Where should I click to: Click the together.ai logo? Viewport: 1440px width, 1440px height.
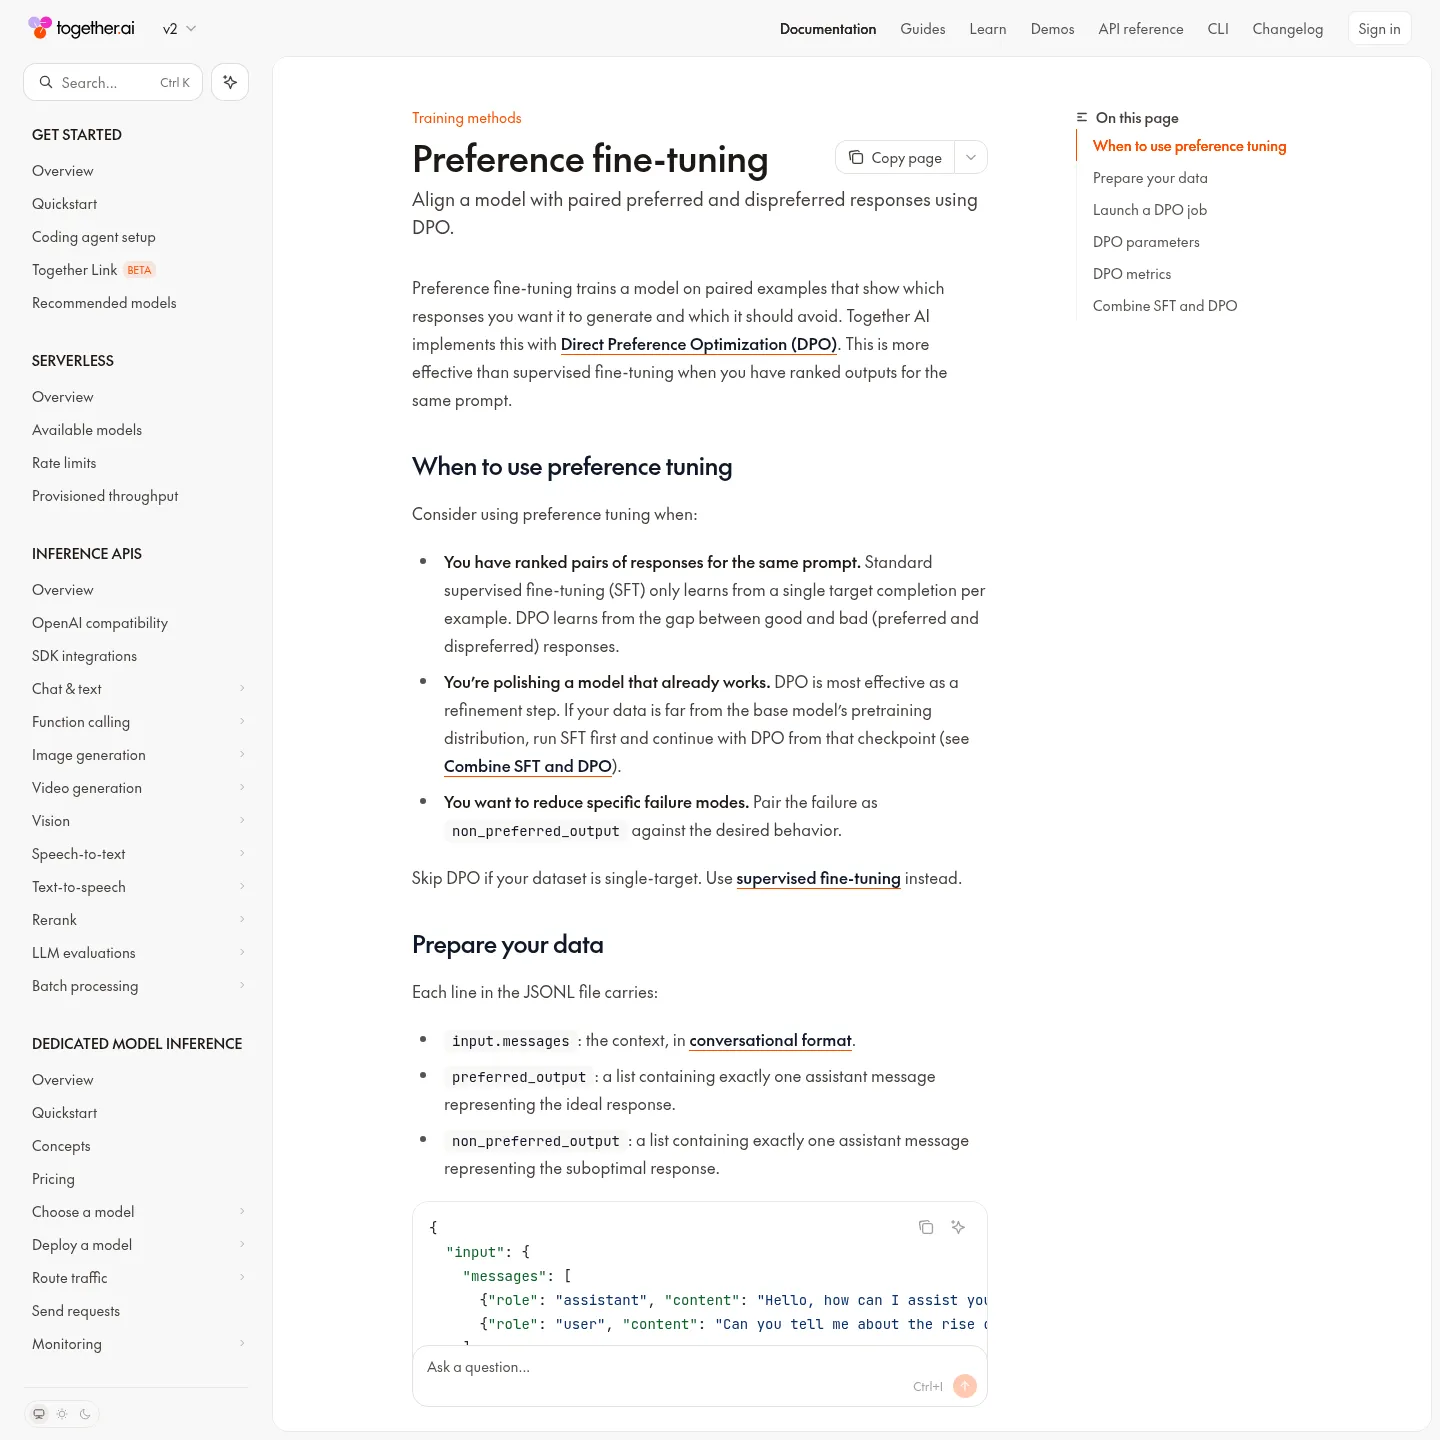81,28
